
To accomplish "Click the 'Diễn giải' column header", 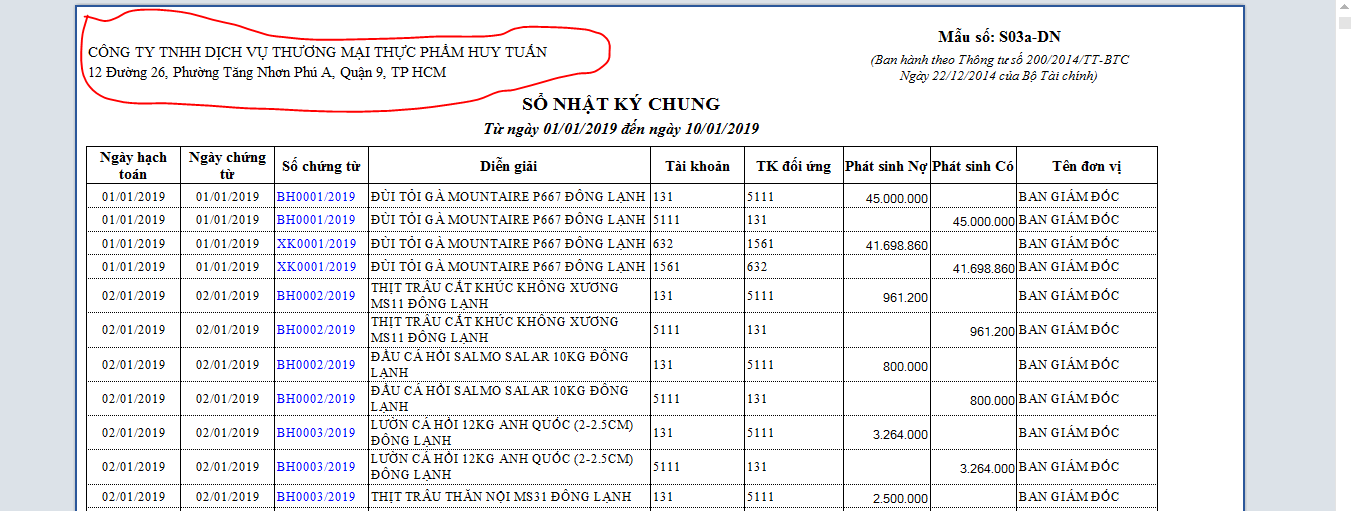I will [x=509, y=166].
